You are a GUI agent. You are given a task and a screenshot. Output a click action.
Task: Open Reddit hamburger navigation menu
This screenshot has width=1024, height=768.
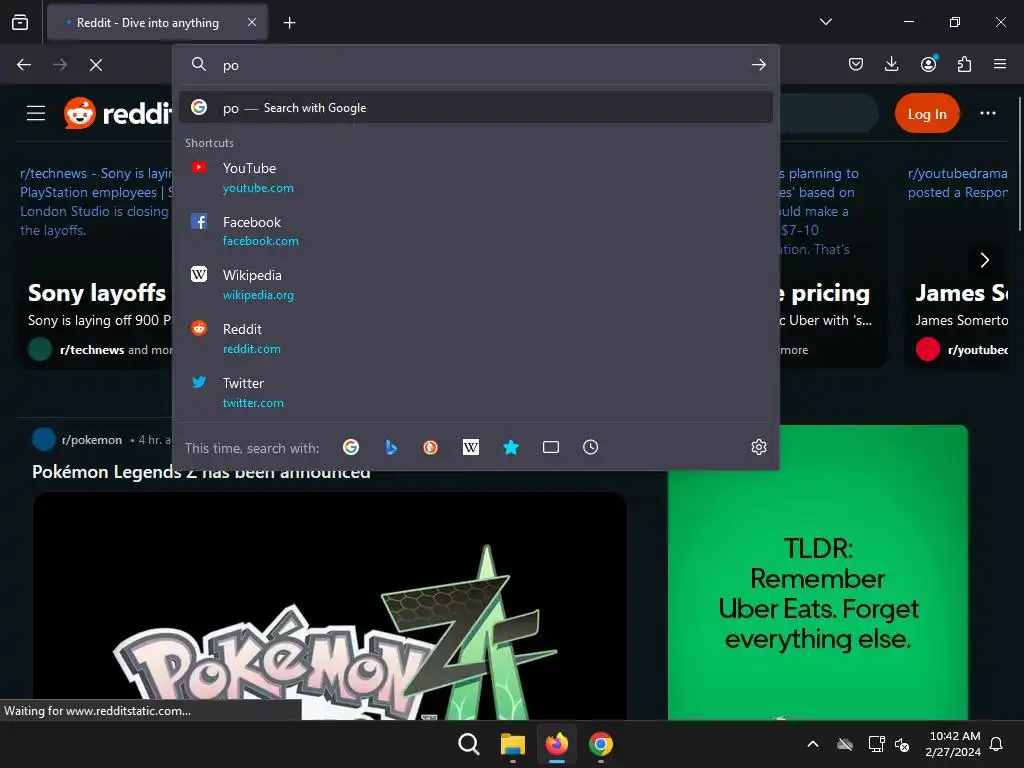coord(36,113)
